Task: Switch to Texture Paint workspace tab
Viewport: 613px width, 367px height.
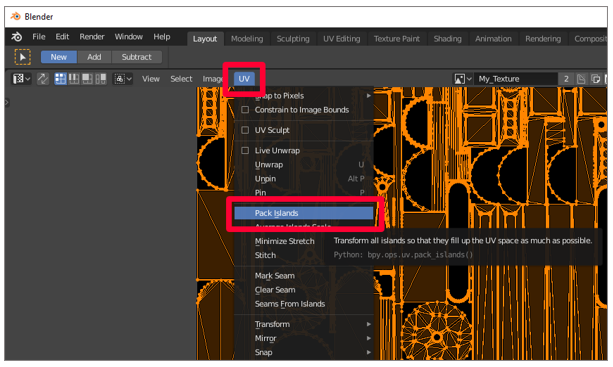Action: pyautogui.click(x=397, y=39)
